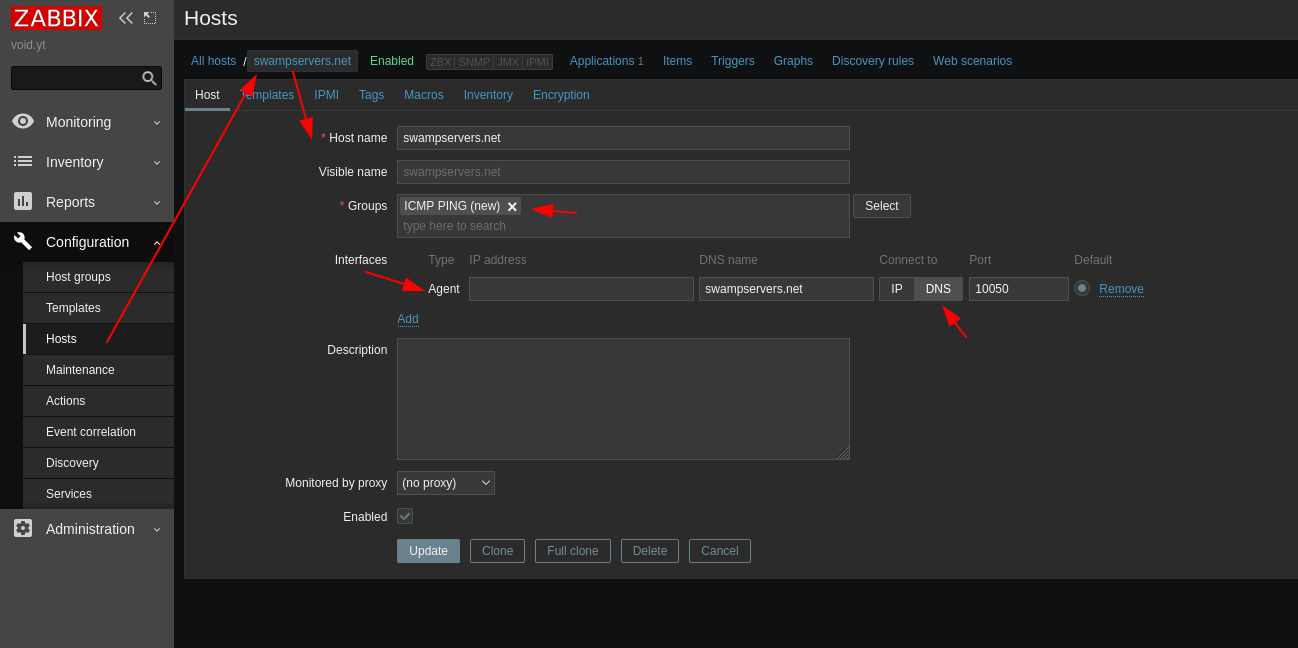Click the ZBX availability indicator

click(440, 62)
